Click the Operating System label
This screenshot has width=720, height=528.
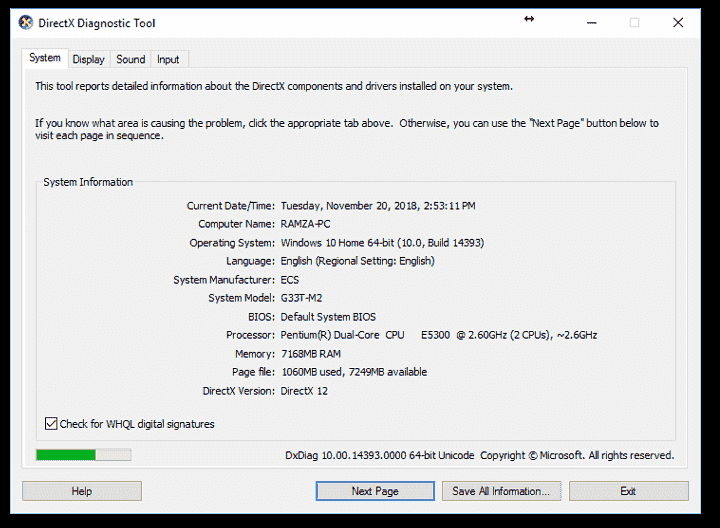[x=232, y=242]
